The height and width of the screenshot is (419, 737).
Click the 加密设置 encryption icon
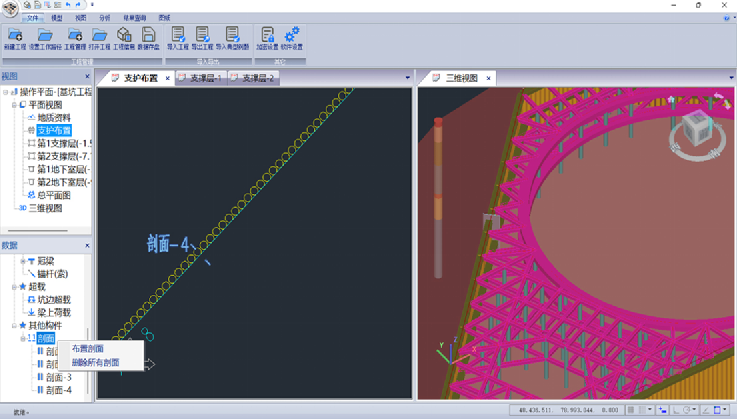point(267,36)
